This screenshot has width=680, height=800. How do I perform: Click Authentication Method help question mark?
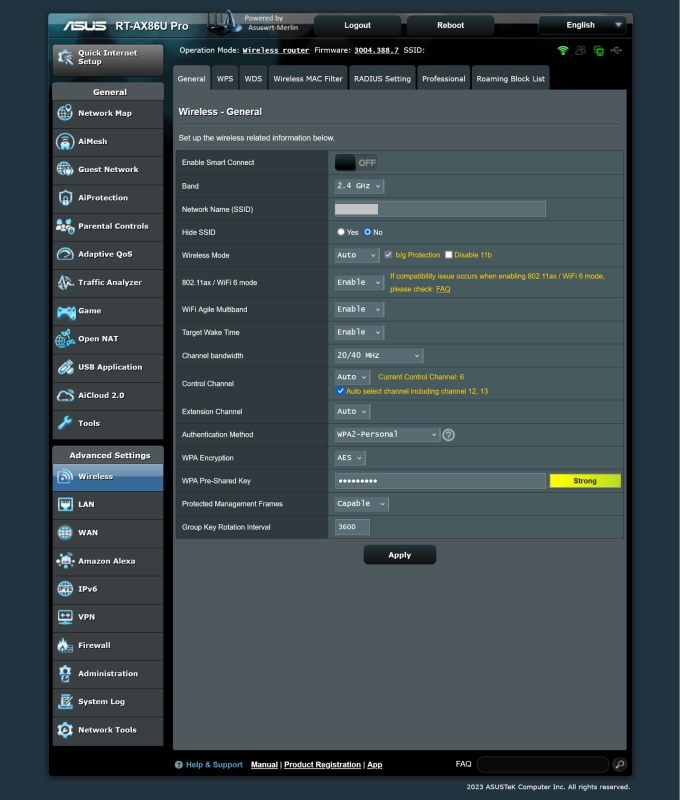tap(448, 435)
